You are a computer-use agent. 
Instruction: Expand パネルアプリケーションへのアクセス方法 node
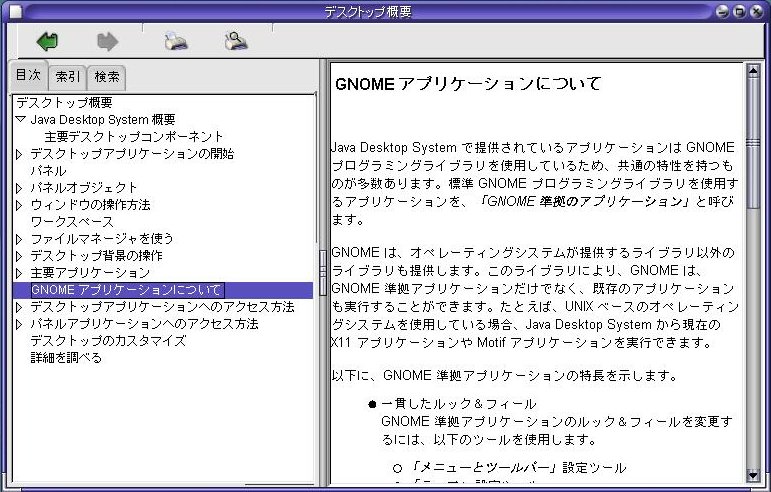pos(19,324)
